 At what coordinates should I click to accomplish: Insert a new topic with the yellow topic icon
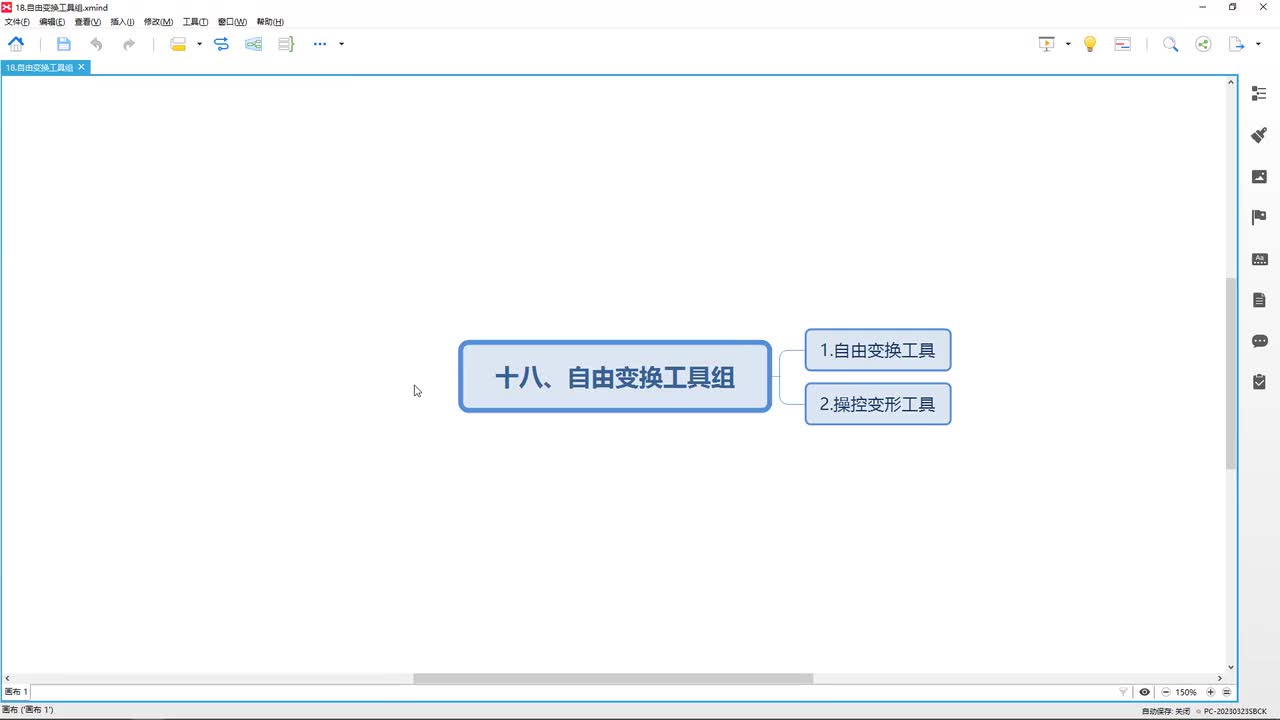178,44
